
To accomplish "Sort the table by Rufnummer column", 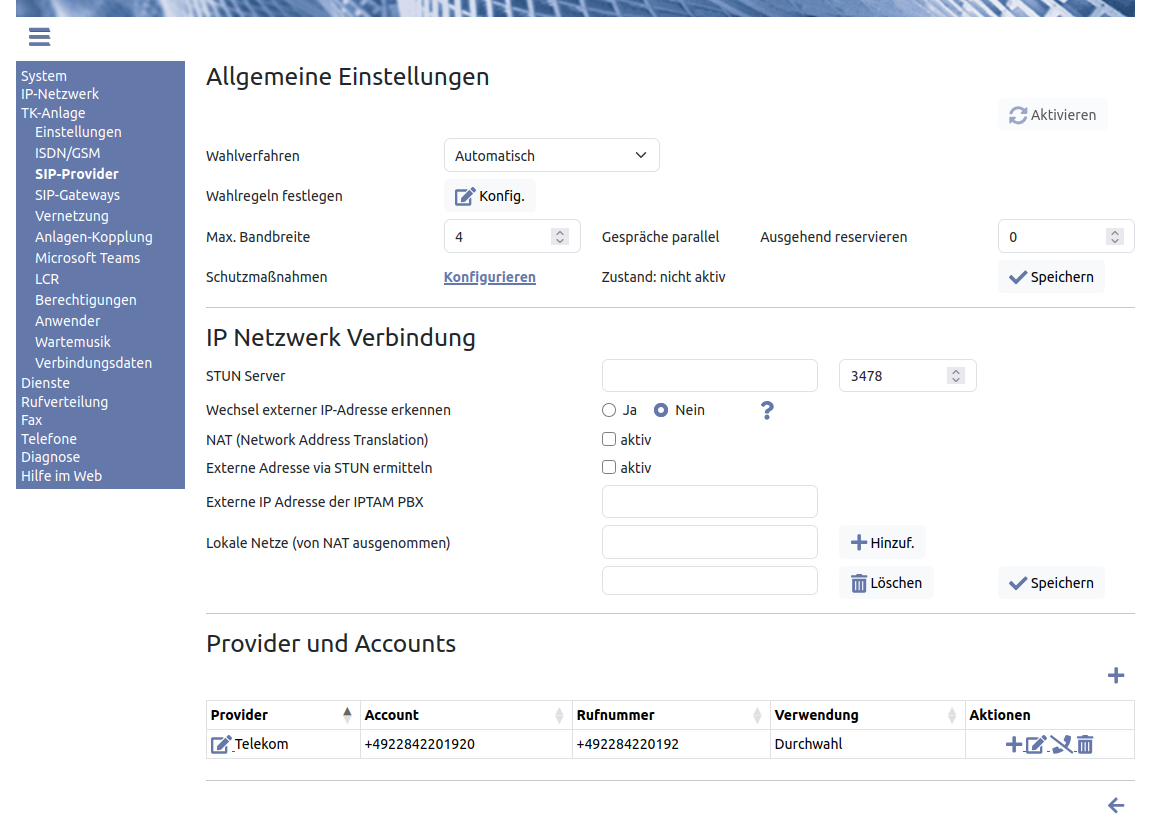I will point(757,715).
